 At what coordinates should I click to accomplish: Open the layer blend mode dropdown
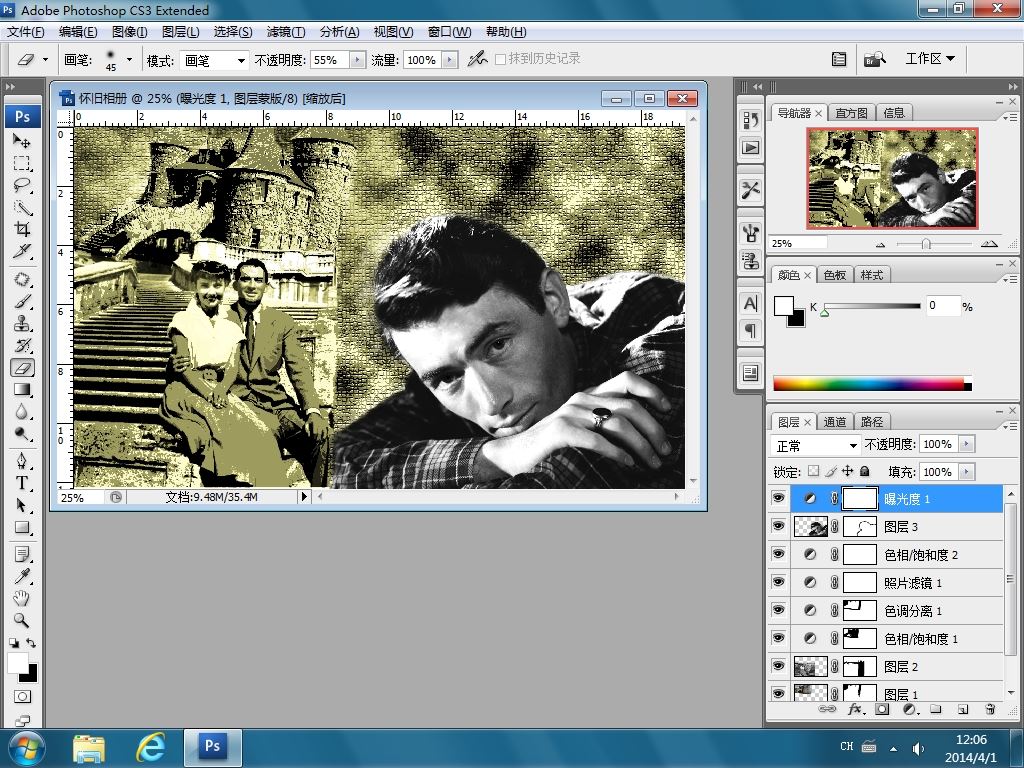click(816, 445)
